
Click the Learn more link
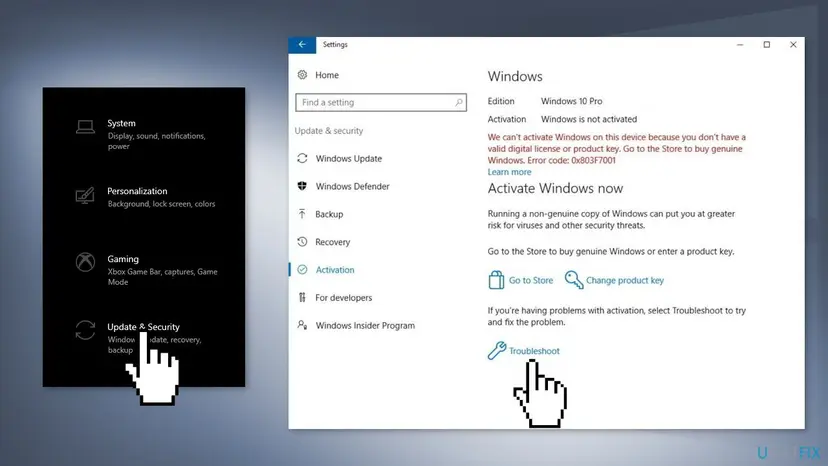pos(509,172)
